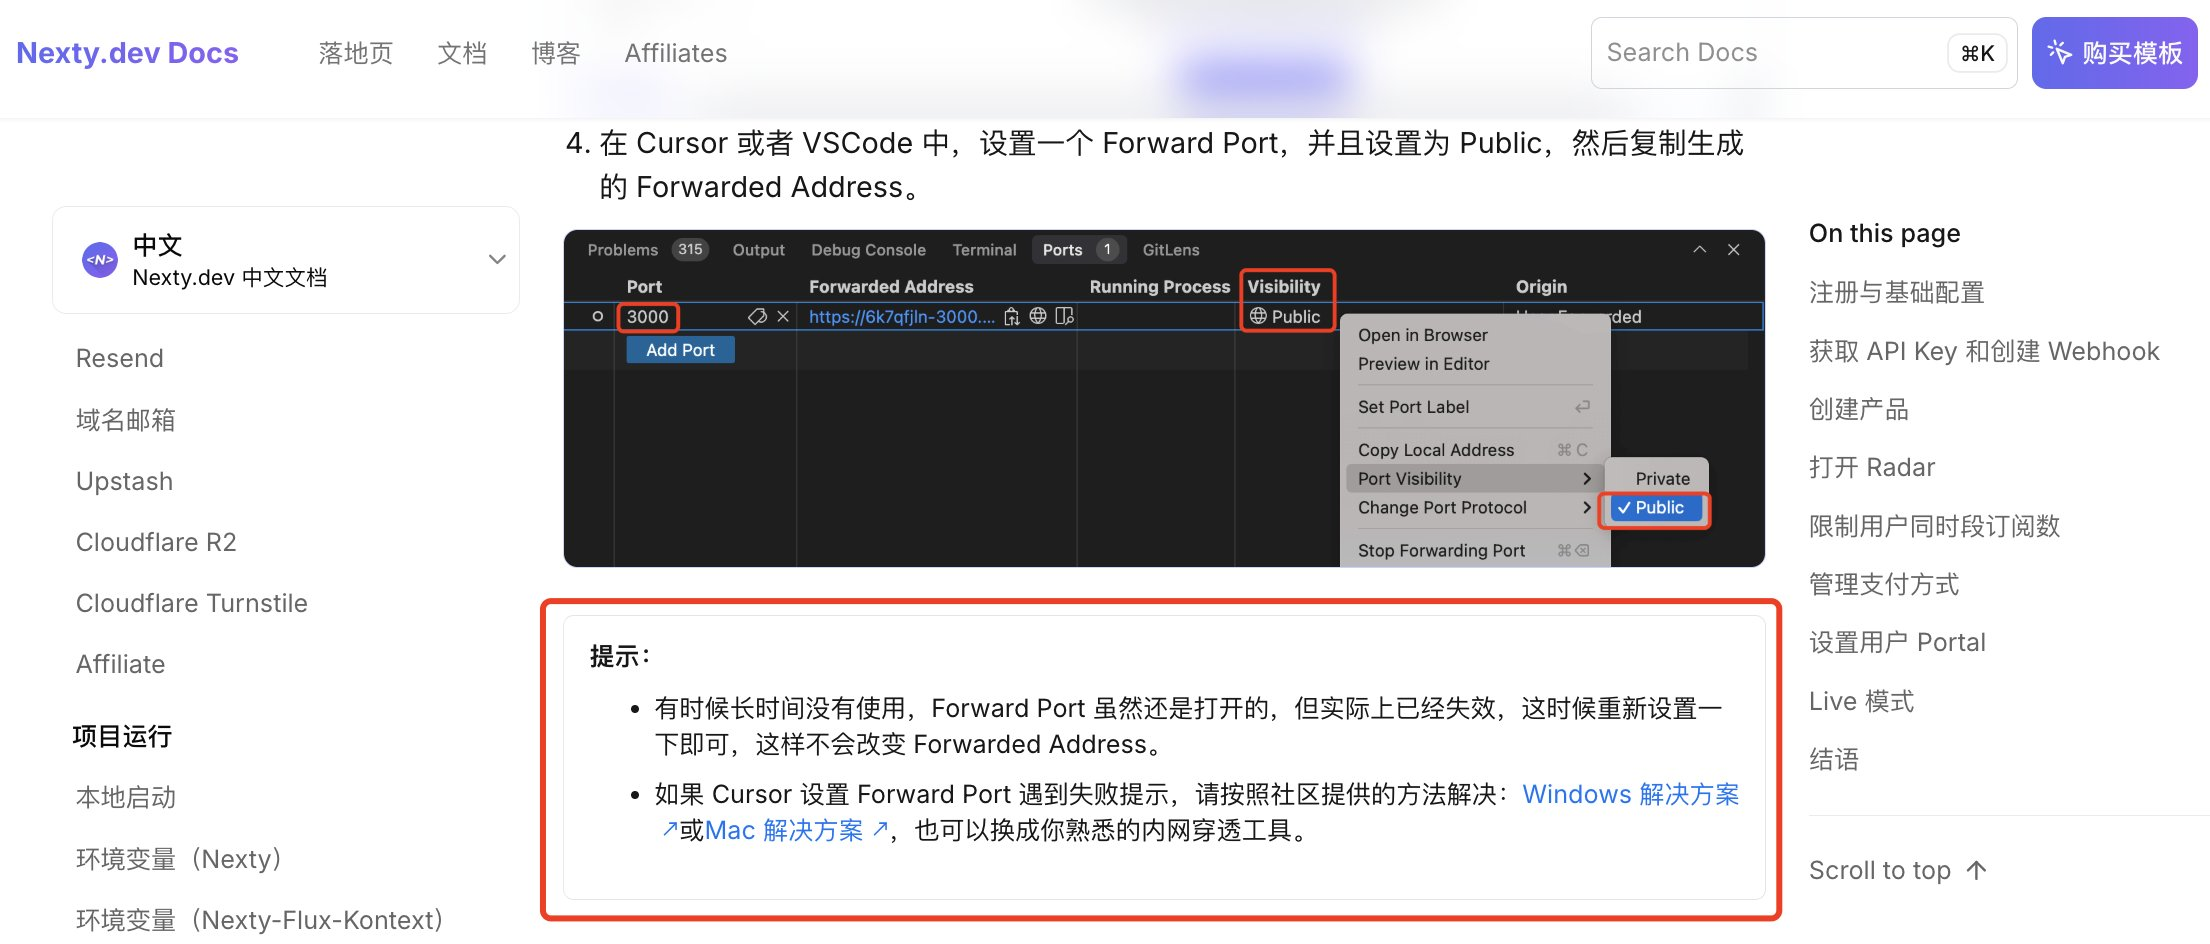Click the Nexty.dev Docs site title
The image size is (2210, 944).
tap(127, 53)
